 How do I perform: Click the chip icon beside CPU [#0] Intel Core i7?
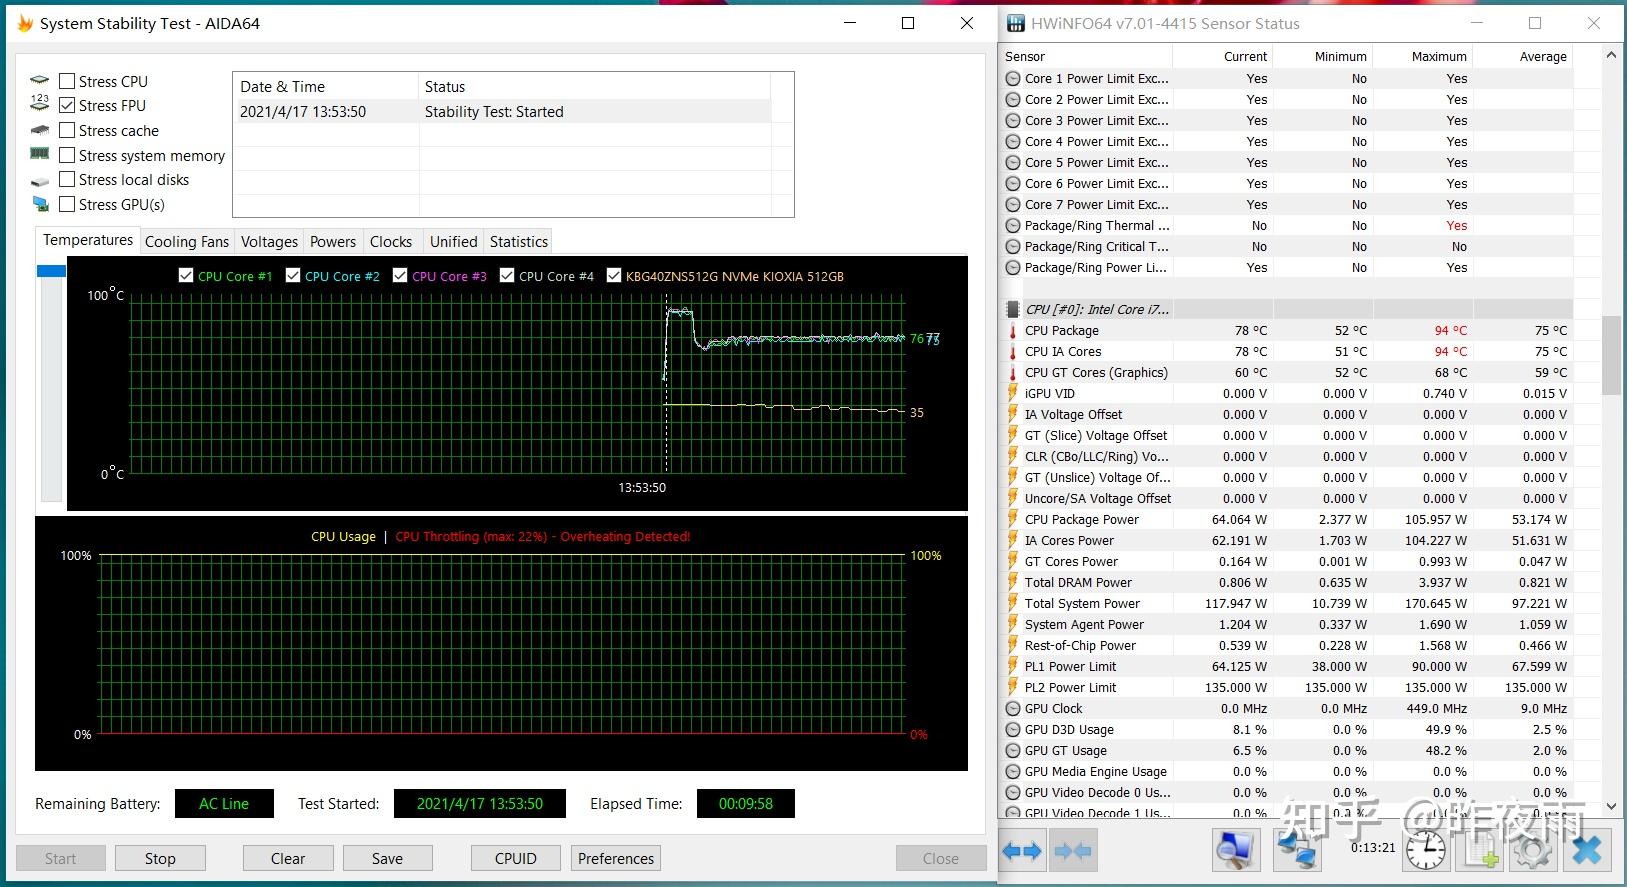pyautogui.click(x=1013, y=310)
